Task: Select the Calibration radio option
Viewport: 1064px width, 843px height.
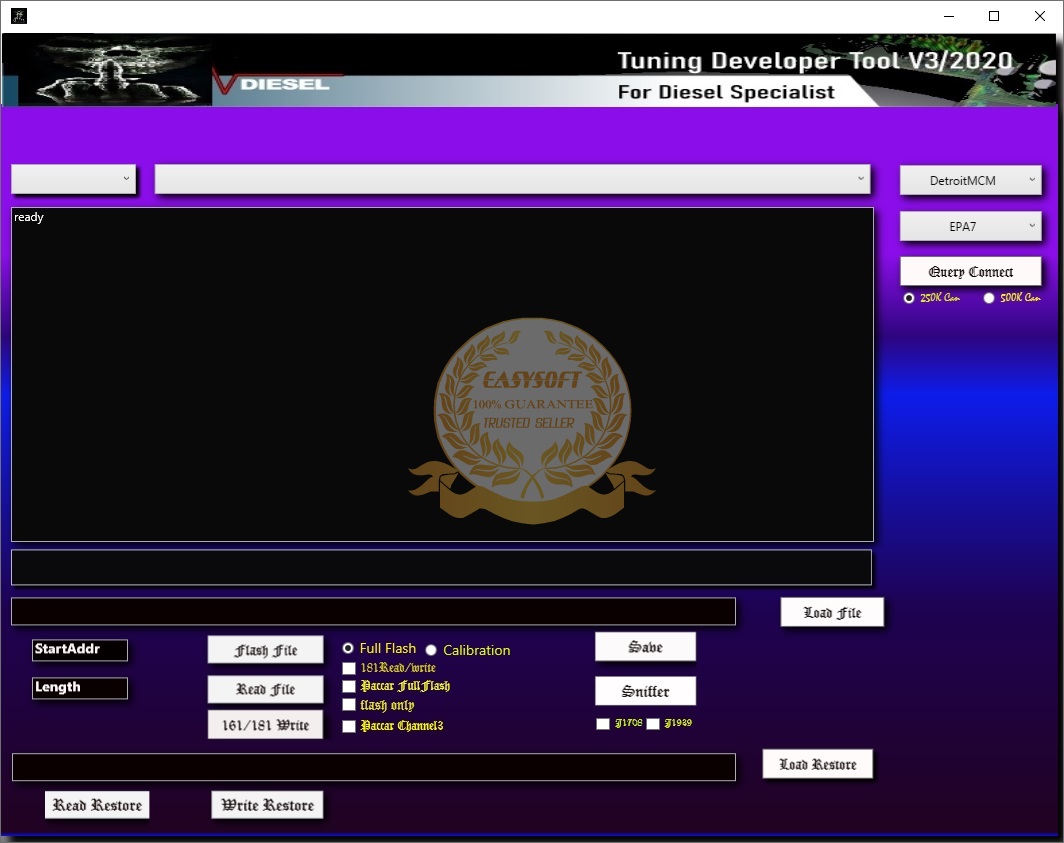Action: click(431, 650)
